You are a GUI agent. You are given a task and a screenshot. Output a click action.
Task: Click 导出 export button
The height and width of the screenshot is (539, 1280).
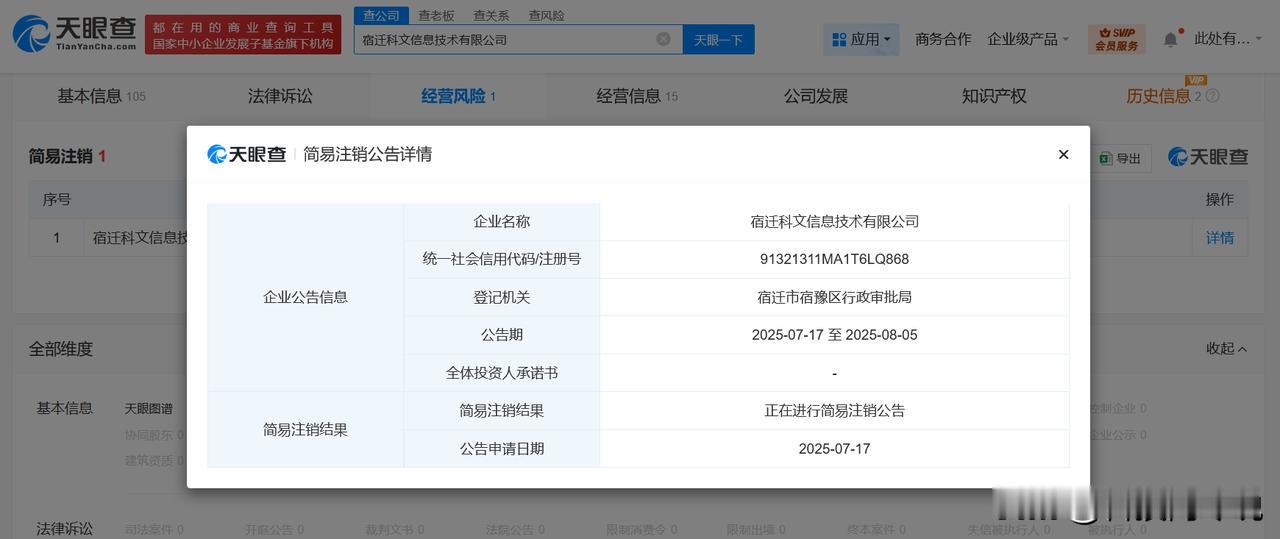point(1120,158)
